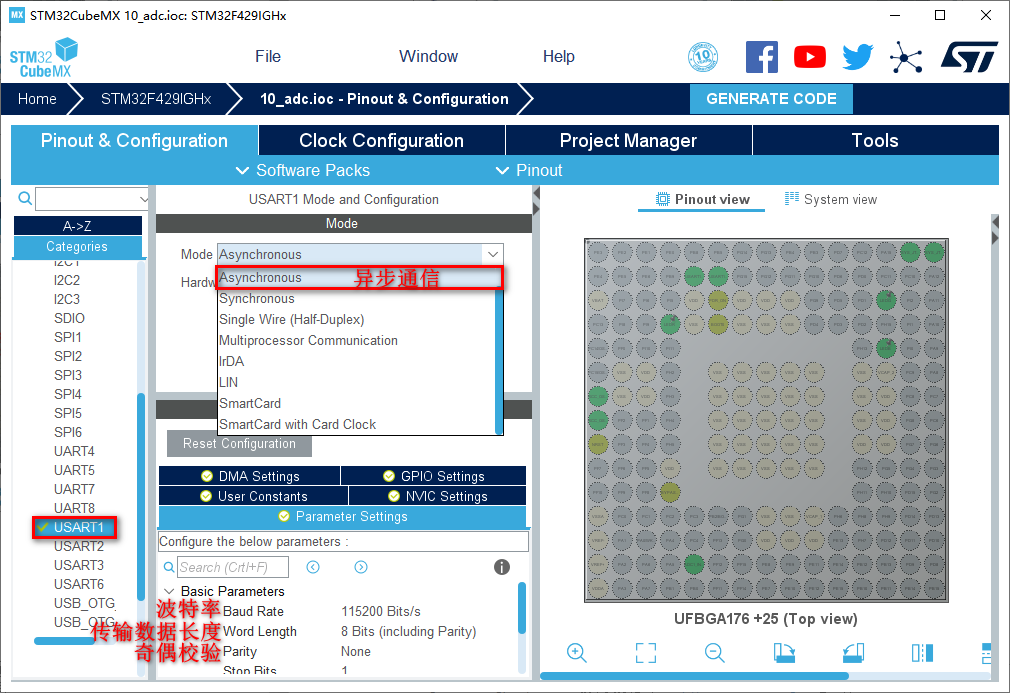Rotate the chip view counter-clockwise
Image resolution: width=1010 pixels, height=693 pixels.
[x=853, y=653]
